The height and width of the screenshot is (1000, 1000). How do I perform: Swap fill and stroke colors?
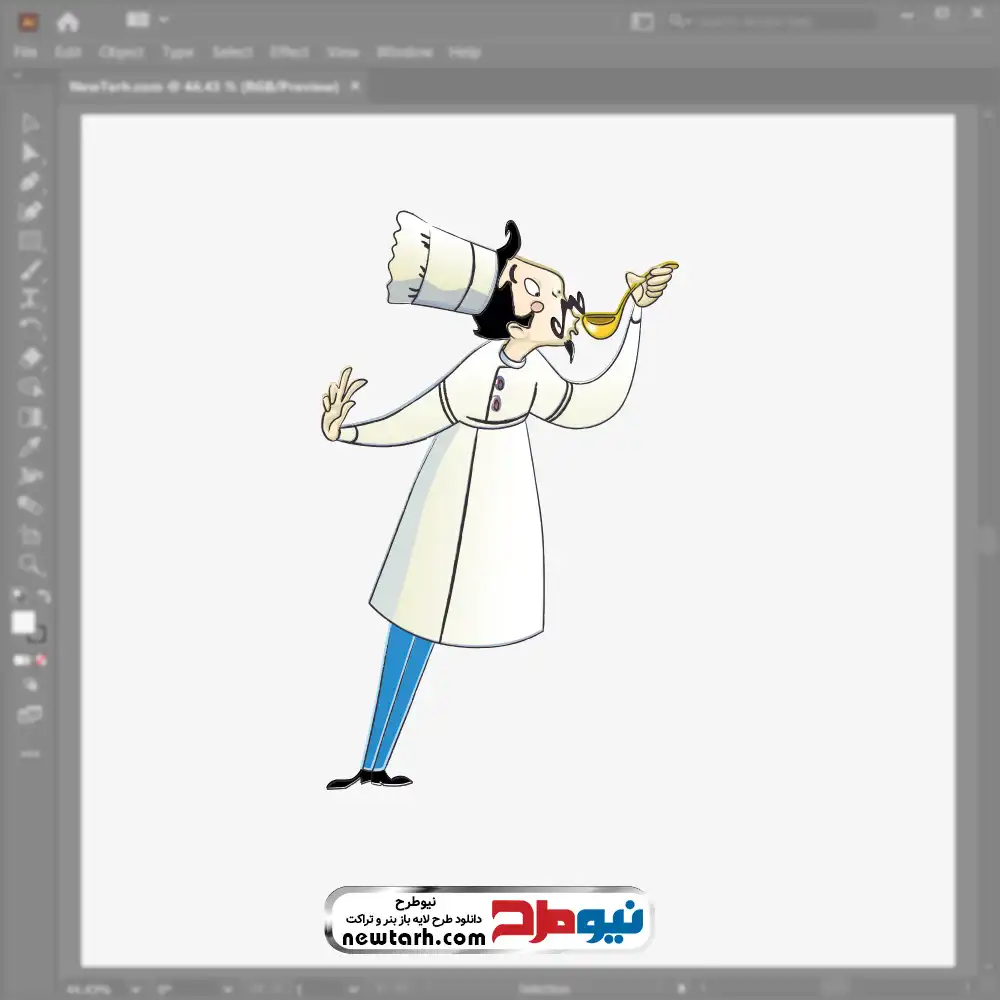pos(43,597)
